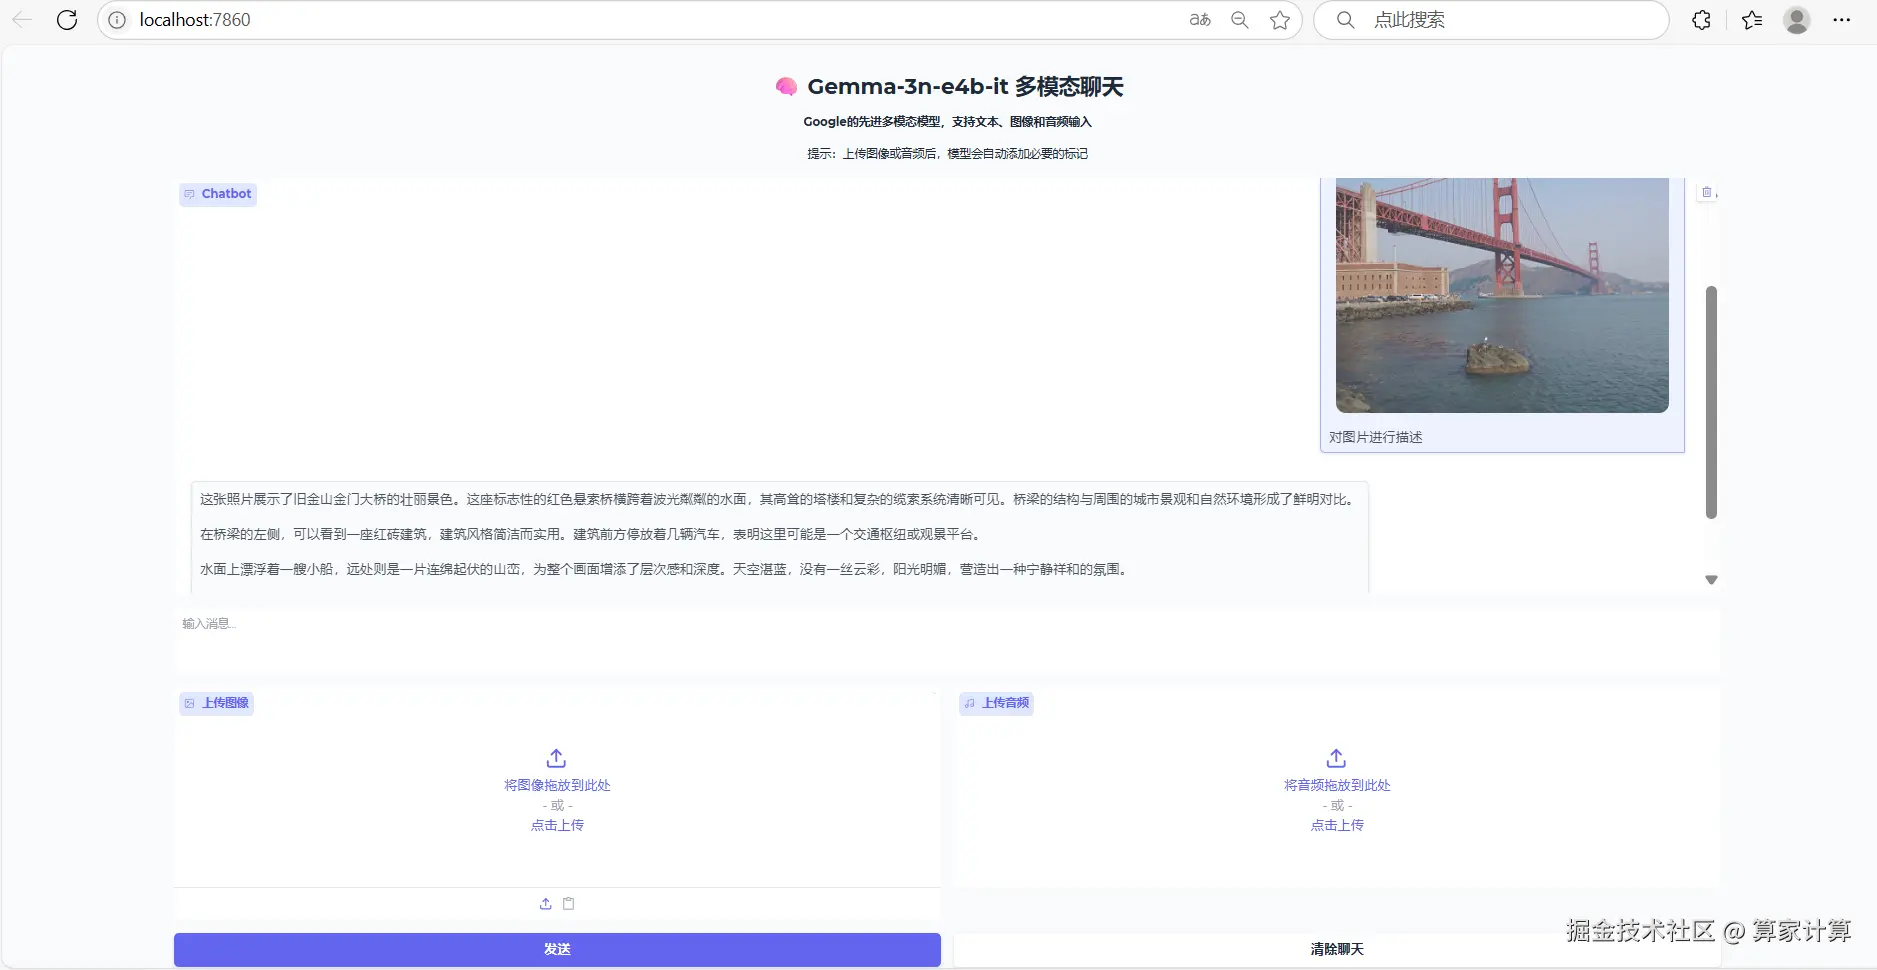Click the 上传音频 panel label

click(x=996, y=703)
